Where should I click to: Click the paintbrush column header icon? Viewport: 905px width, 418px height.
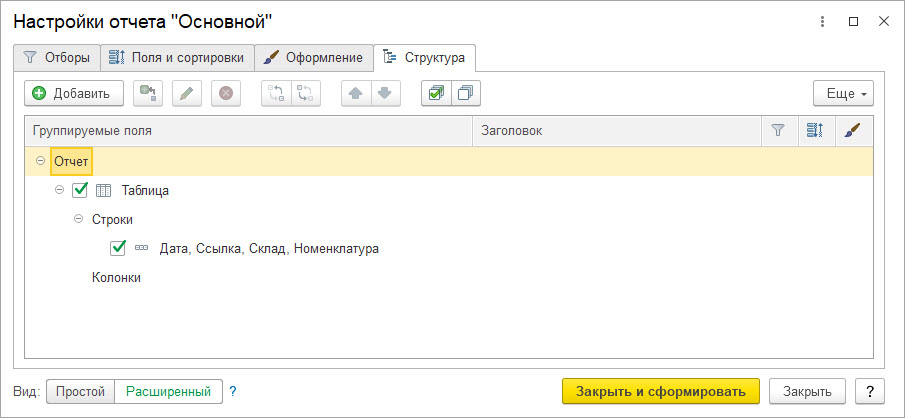pyautogui.click(x=851, y=131)
